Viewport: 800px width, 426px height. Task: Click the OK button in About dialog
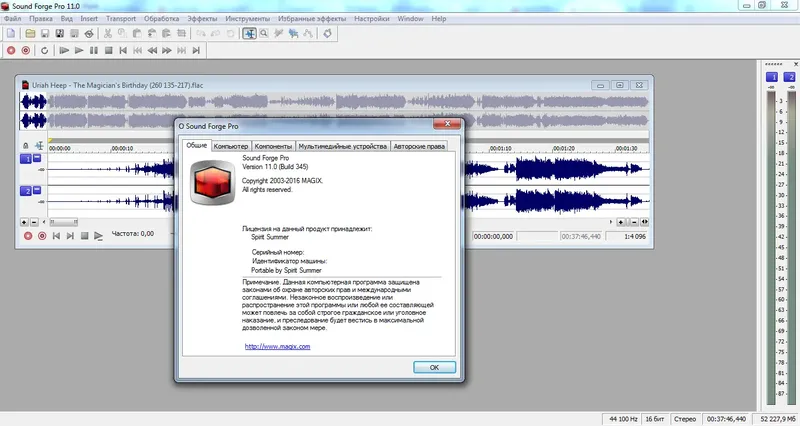(434, 367)
